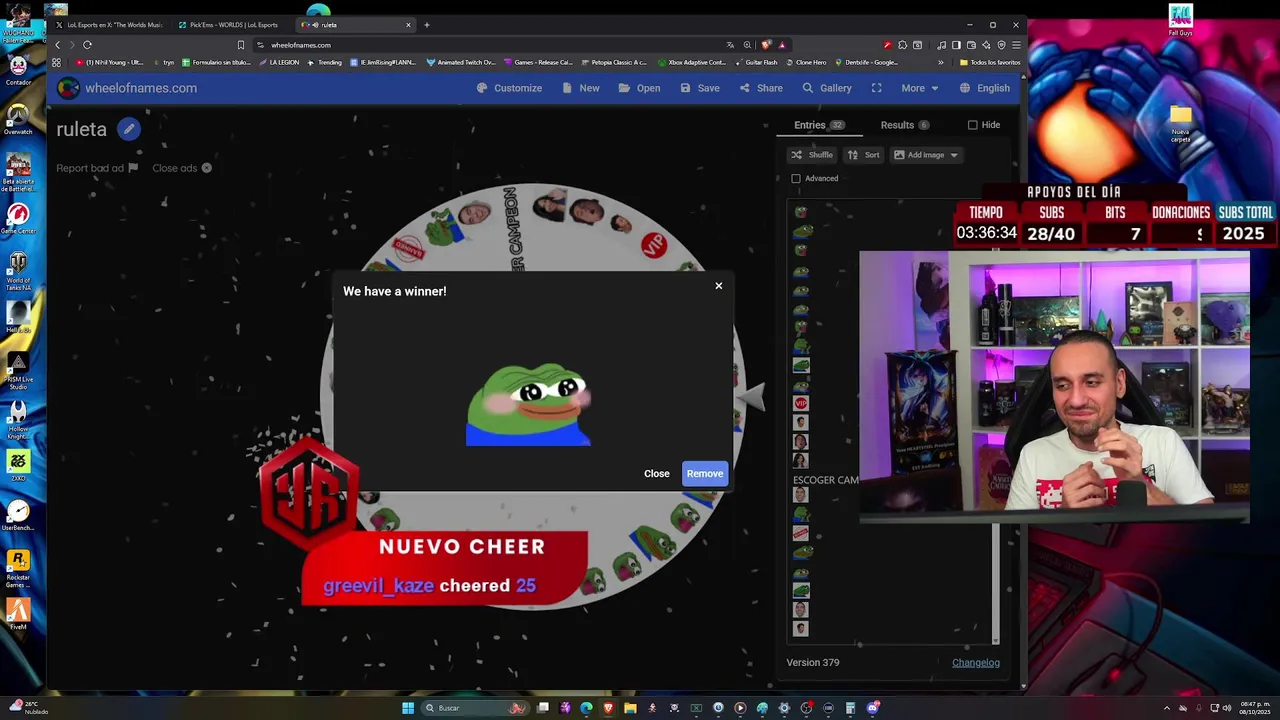The height and width of the screenshot is (720, 1280).
Task: Click Close ads
Action: click(x=182, y=168)
